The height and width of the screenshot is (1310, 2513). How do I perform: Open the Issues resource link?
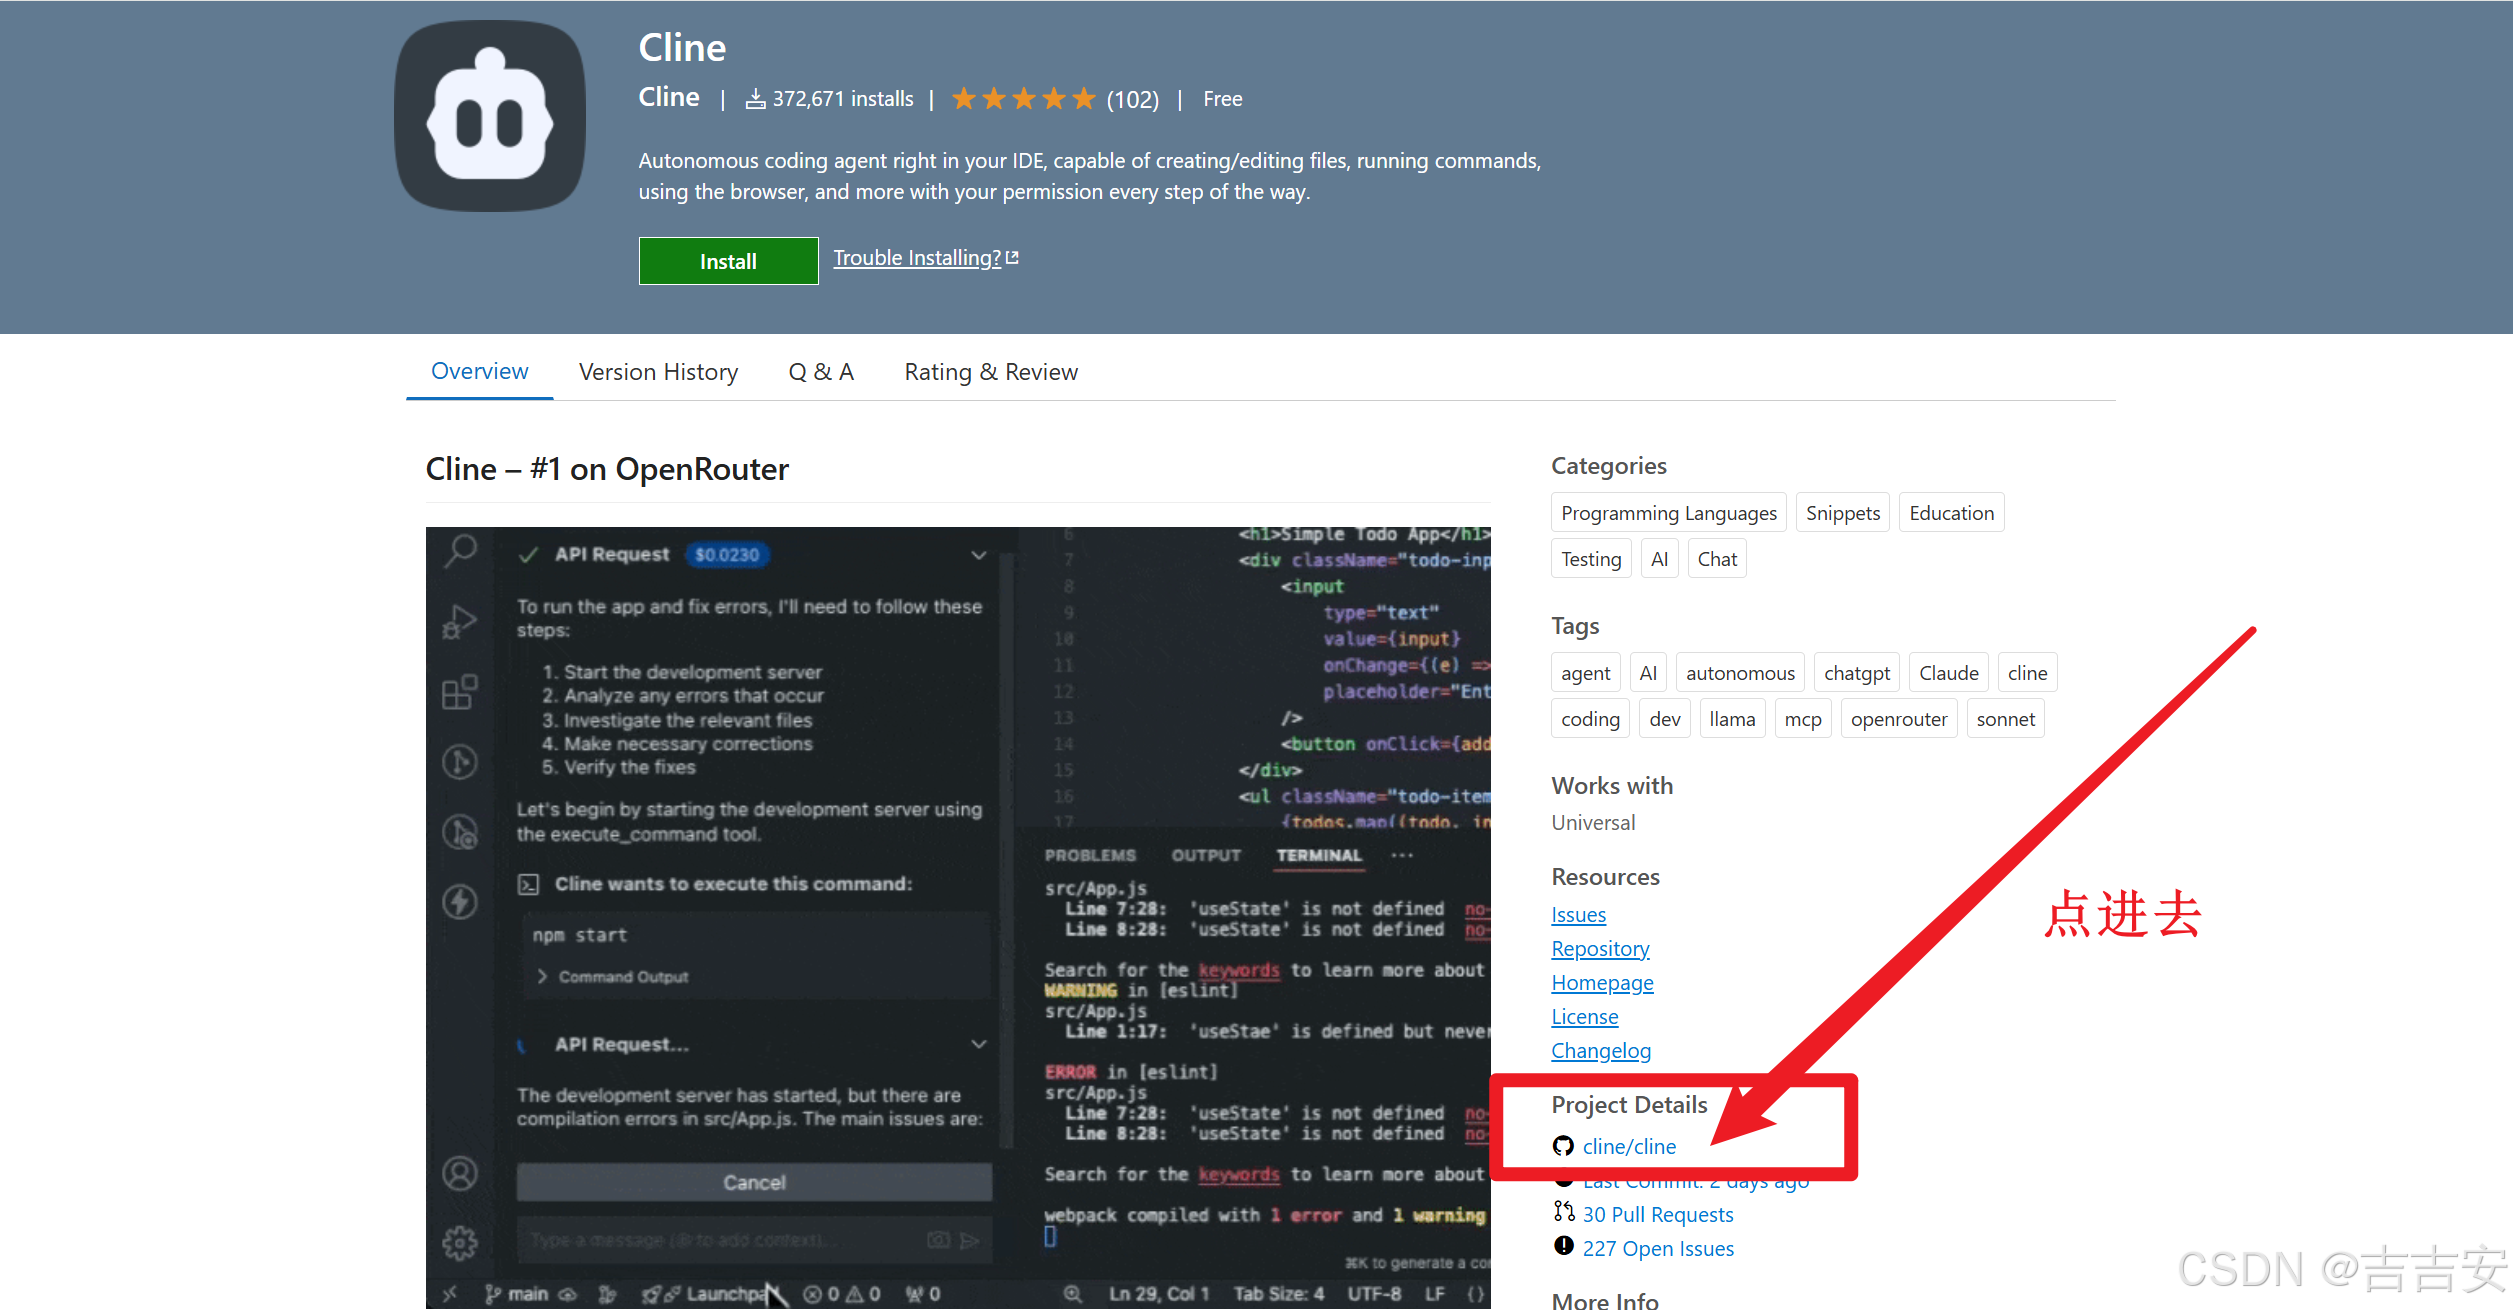click(x=1578, y=915)
